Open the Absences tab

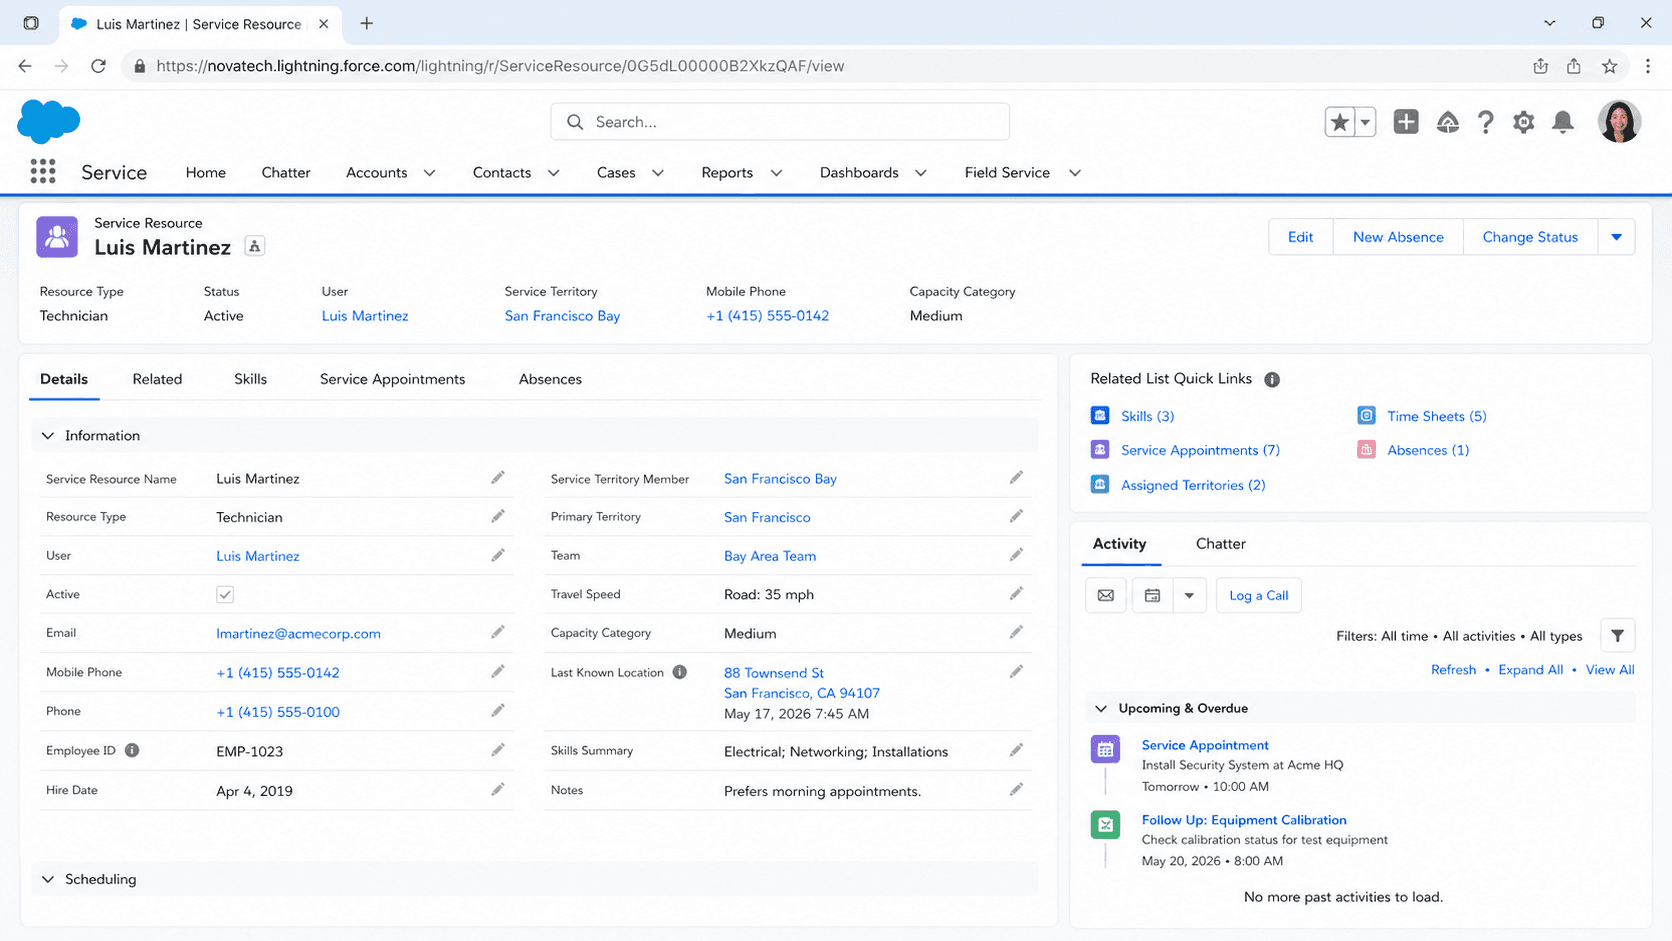click(550, 379)
